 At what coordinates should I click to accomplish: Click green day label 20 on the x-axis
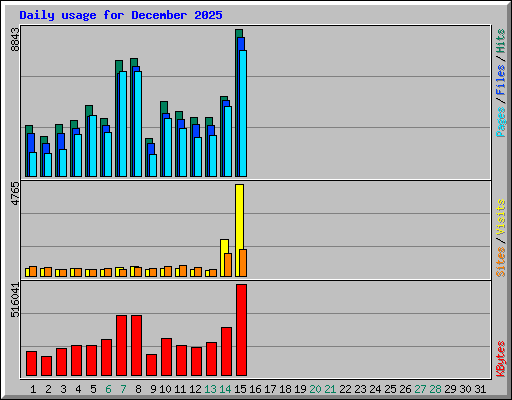coord(315,389)
